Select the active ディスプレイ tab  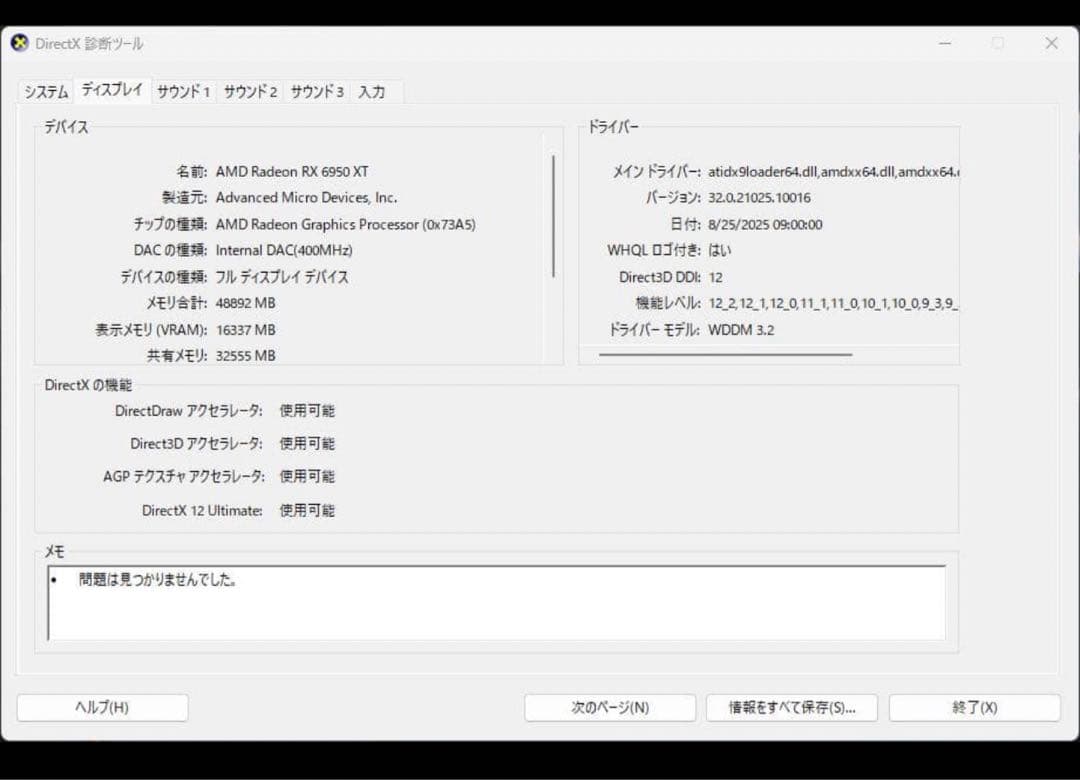[111, 88]
